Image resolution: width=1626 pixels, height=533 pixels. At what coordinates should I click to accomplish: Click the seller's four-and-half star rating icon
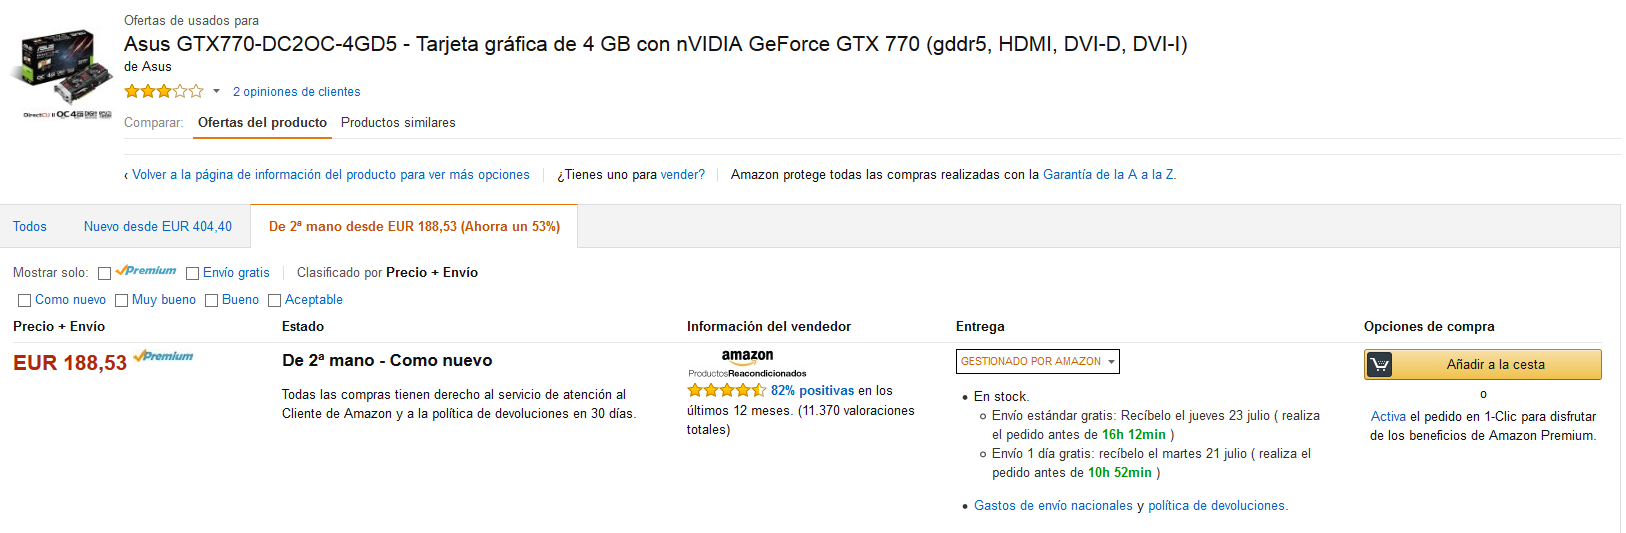[726, 390]
